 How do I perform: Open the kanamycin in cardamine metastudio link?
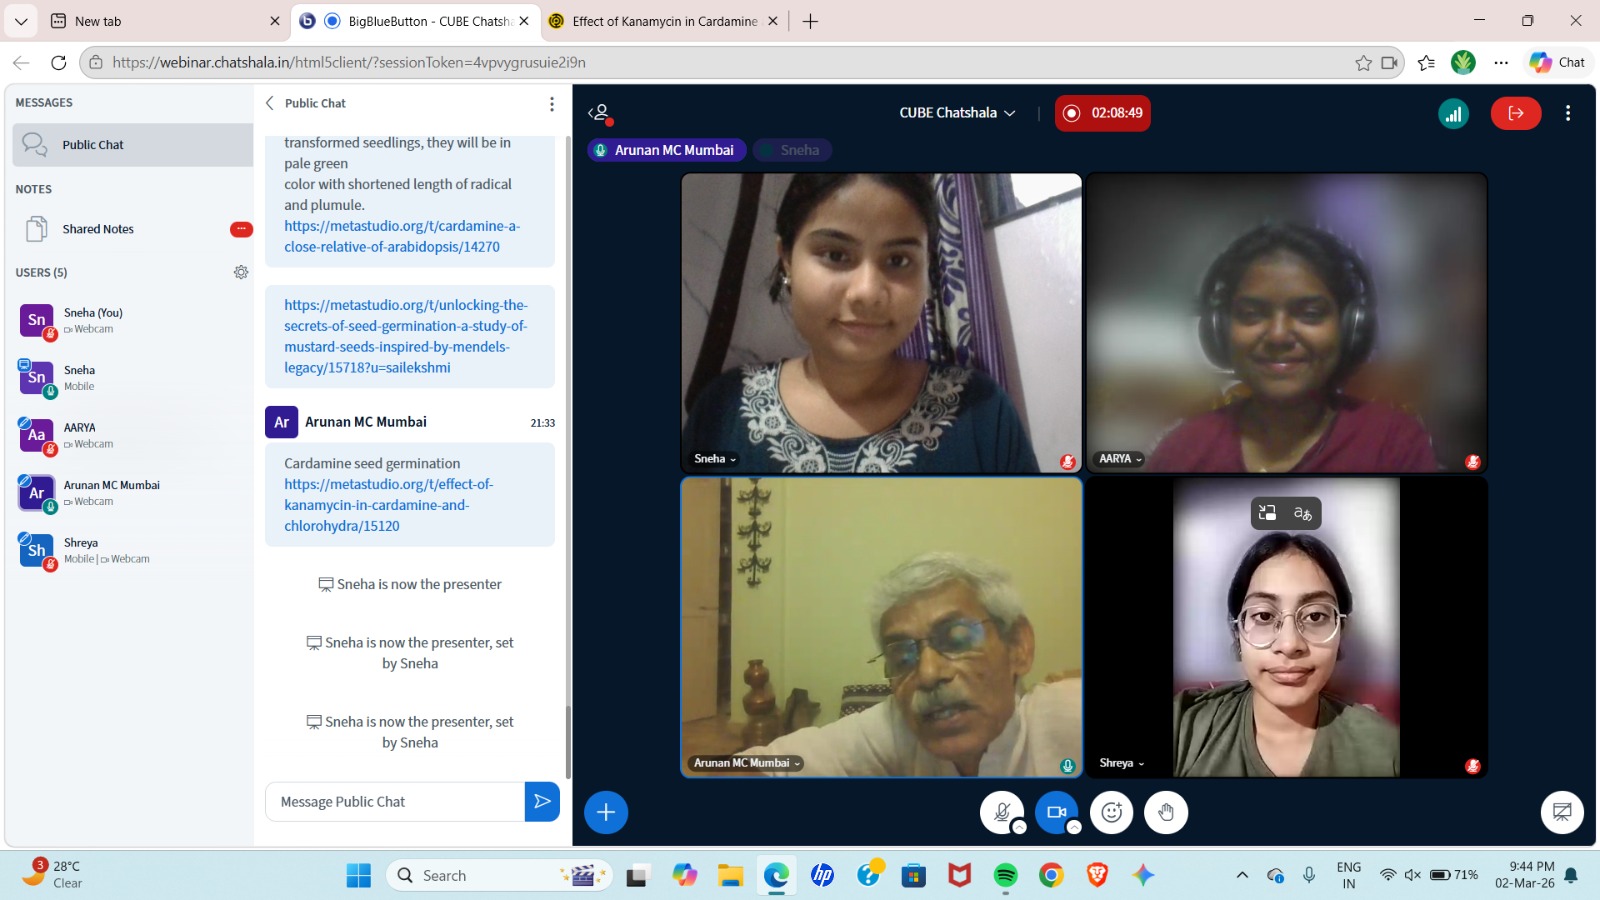[x=388, y=505]
